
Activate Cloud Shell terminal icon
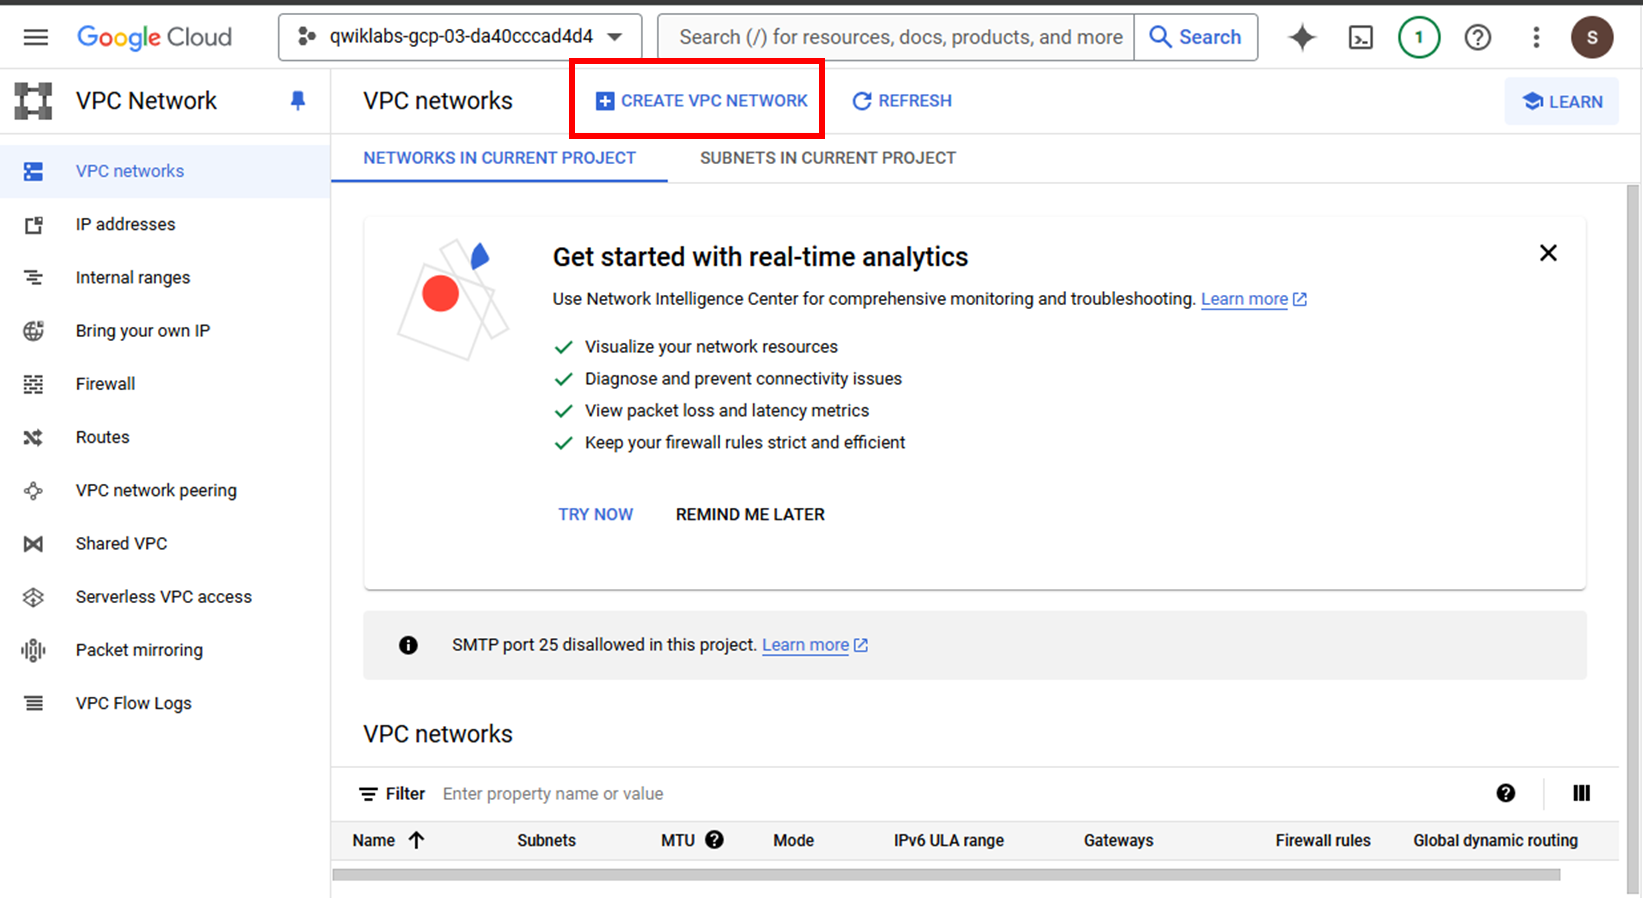coord(1361,38)
